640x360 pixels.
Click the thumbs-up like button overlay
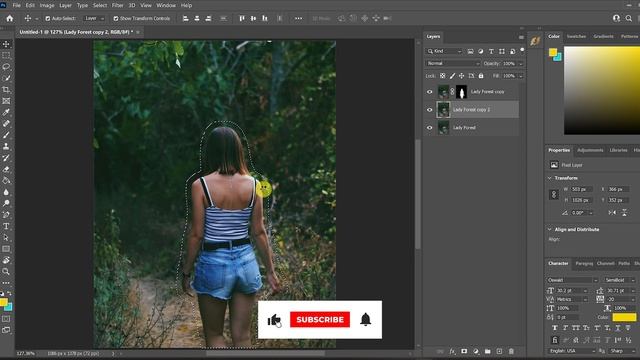(x=274, y=320)
